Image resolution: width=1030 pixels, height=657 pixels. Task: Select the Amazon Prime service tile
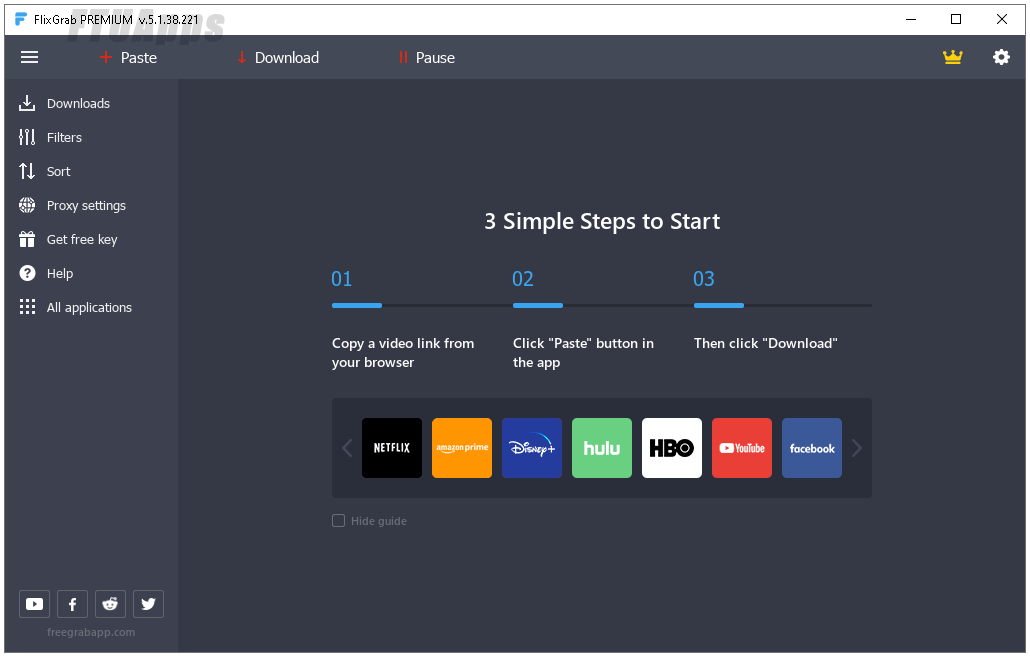(x=462, y=448)
